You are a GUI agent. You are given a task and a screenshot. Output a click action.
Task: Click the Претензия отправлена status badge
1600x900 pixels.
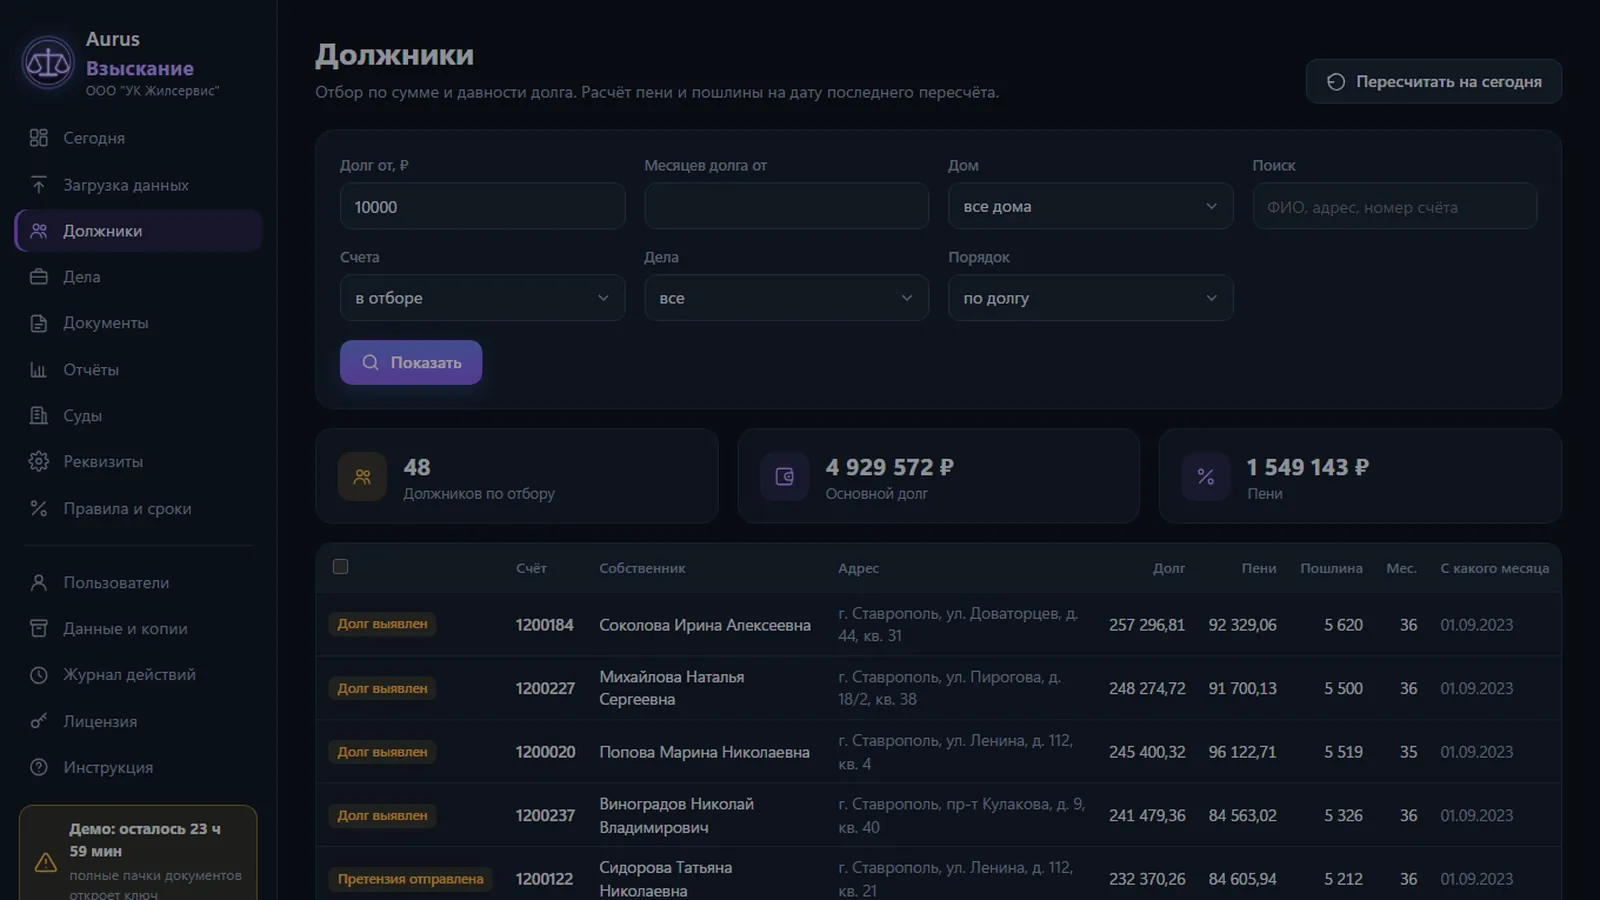pyautogui.click(x=410, y=879)
